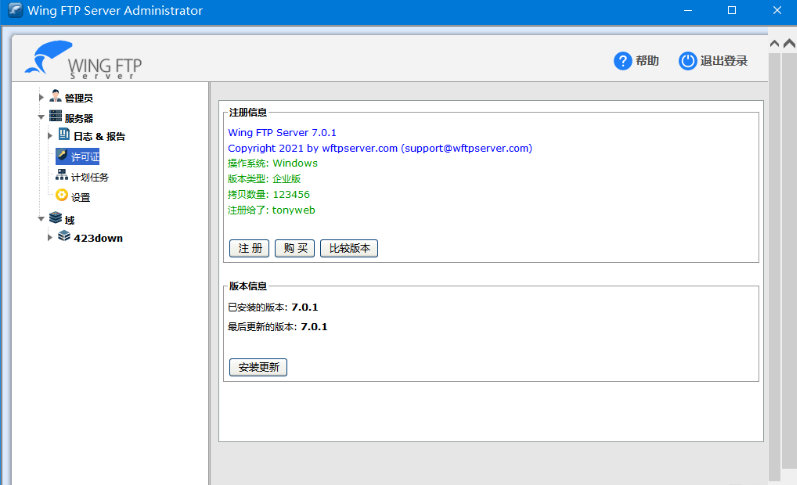Click the 423down domain icon
Image resolution: width=797 pixels, height=485 pixels.
pos(64,236)
